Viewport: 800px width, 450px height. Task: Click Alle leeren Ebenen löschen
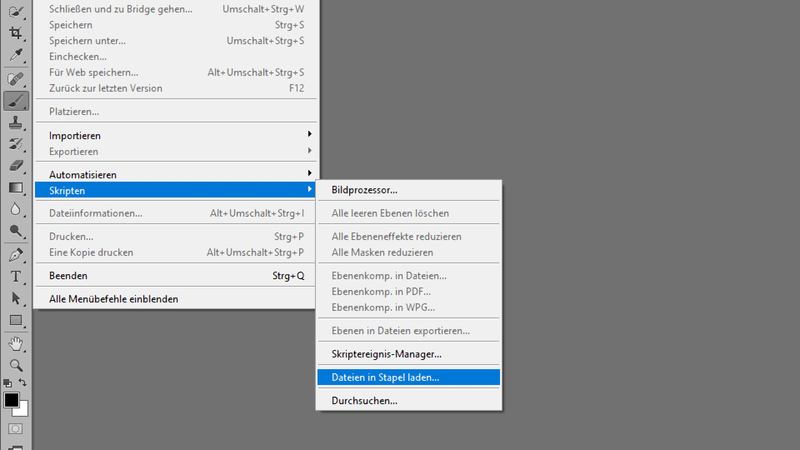(409, 213)
